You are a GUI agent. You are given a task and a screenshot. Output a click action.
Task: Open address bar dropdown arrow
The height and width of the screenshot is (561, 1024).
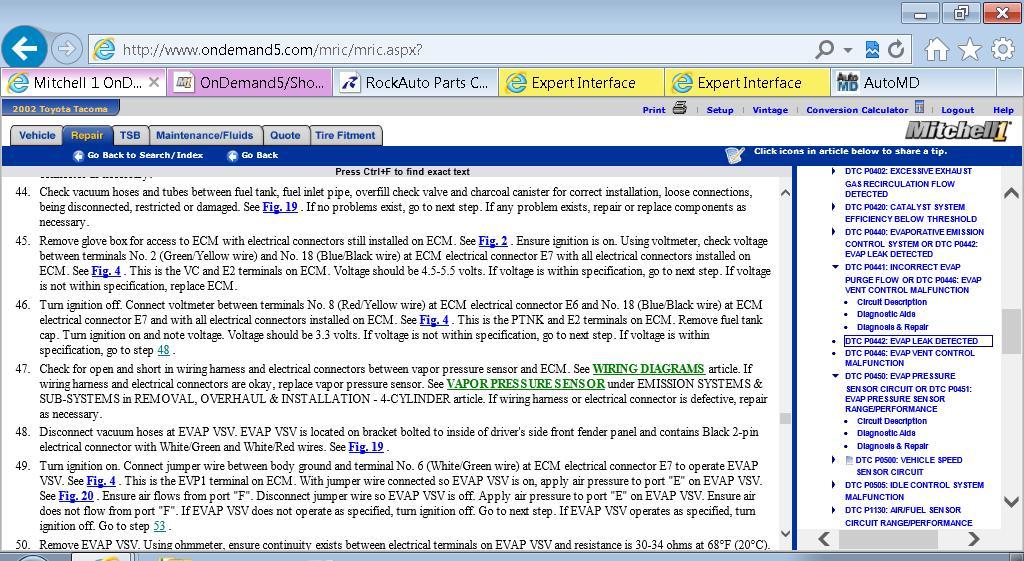(848, 50)
